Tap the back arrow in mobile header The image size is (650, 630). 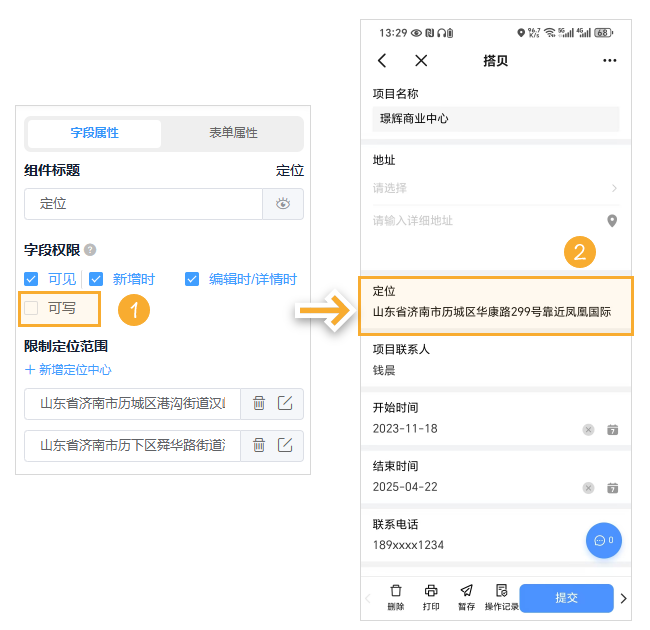[x=382, y=61]
